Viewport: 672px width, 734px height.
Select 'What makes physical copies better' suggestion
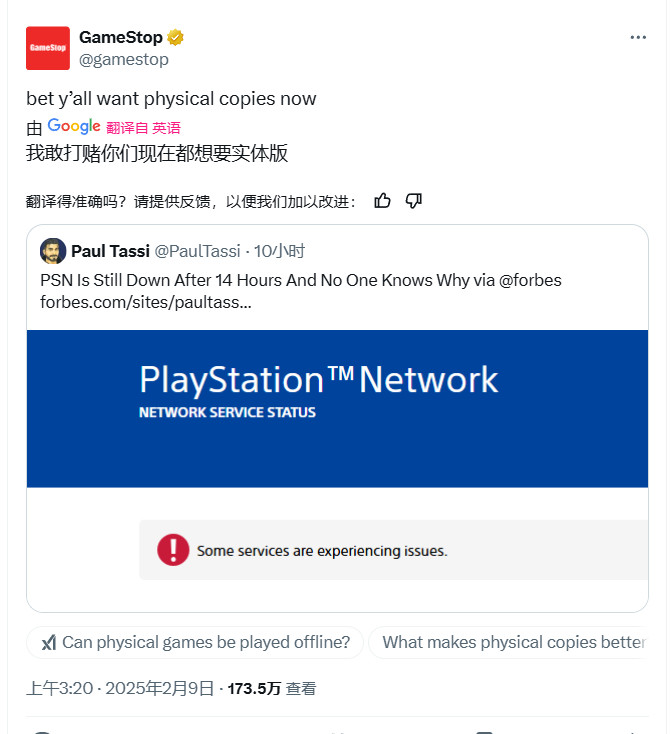(x=513, y=642)
